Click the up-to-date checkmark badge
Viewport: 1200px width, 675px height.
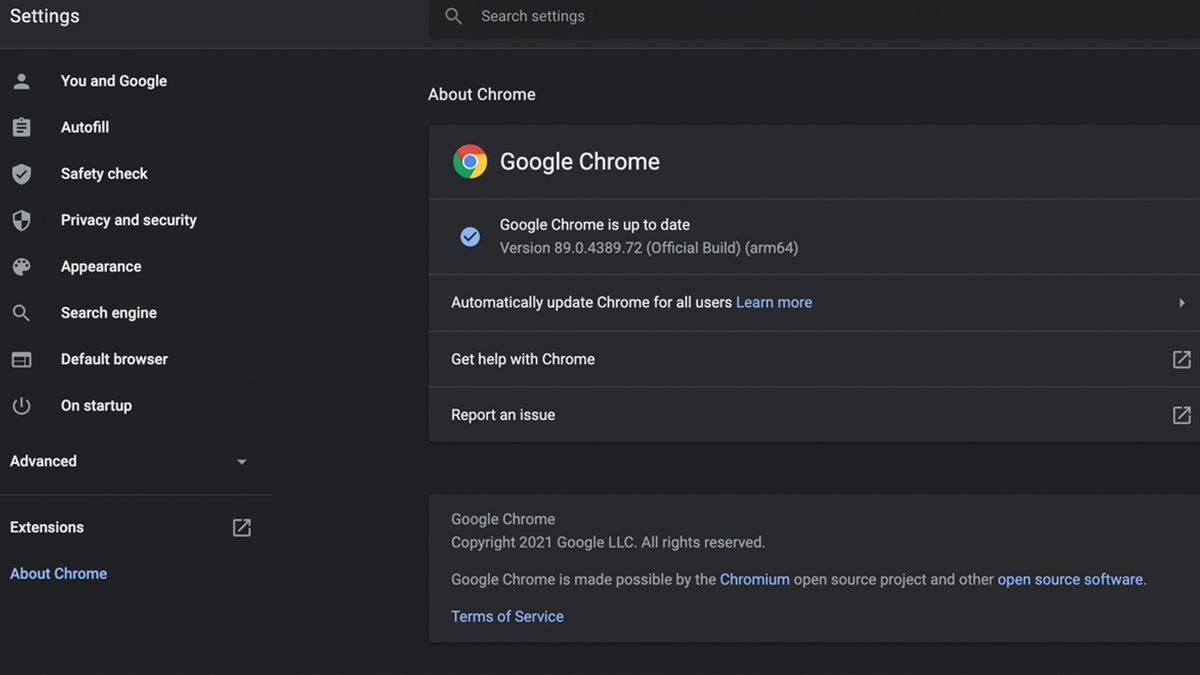pos(470,236)
